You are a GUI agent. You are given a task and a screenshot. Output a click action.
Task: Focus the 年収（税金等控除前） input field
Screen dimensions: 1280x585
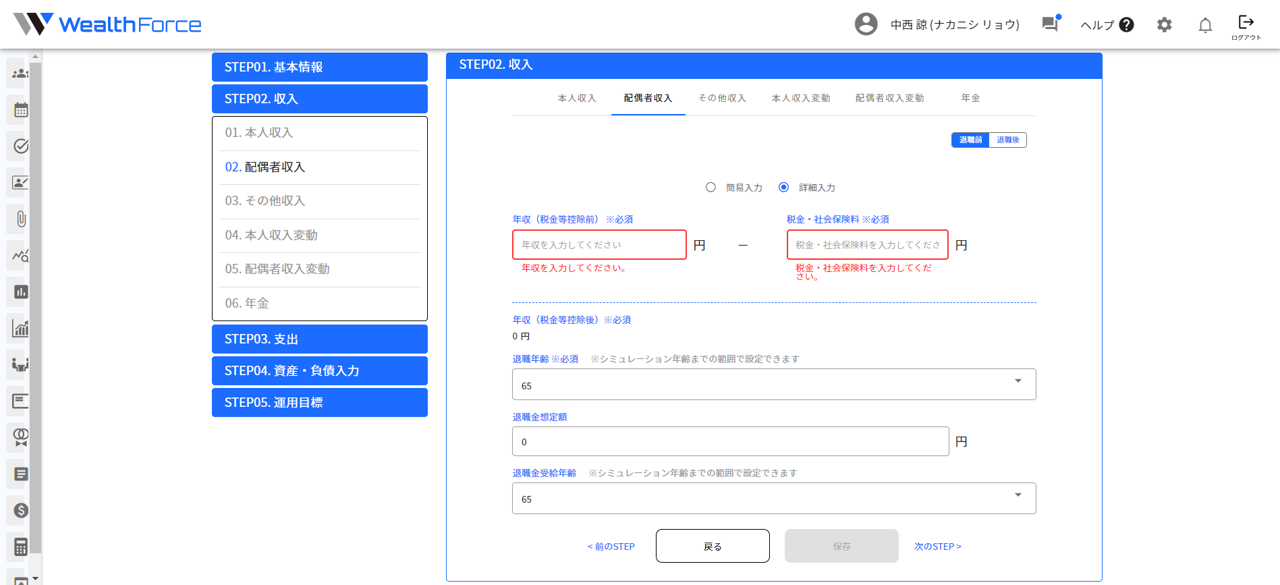600,245
